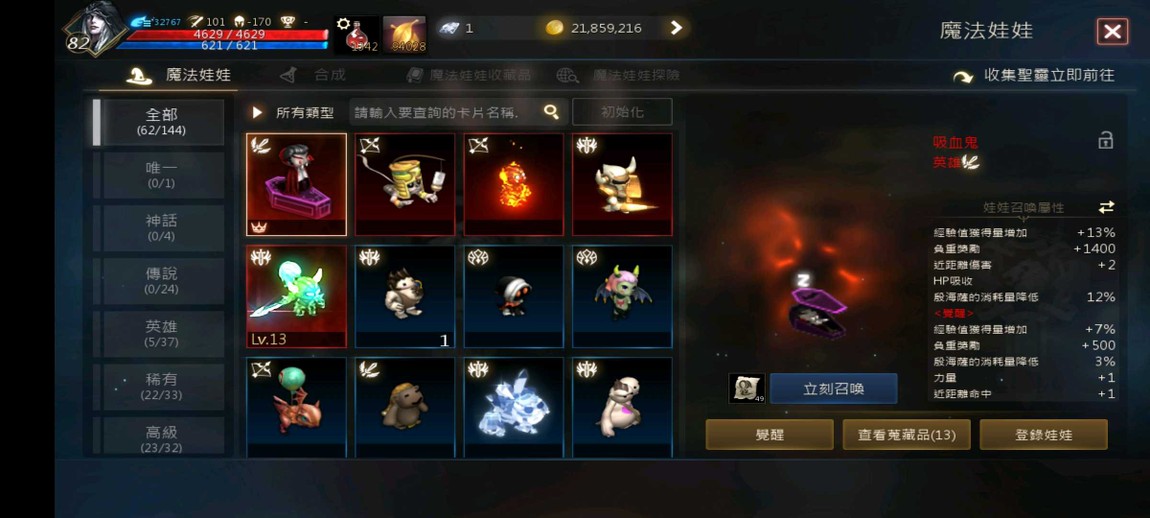Viewport: 1150px width, 518px height.
Task: Select the Lv.13 green ghost doll
Action: pos(296,296)
